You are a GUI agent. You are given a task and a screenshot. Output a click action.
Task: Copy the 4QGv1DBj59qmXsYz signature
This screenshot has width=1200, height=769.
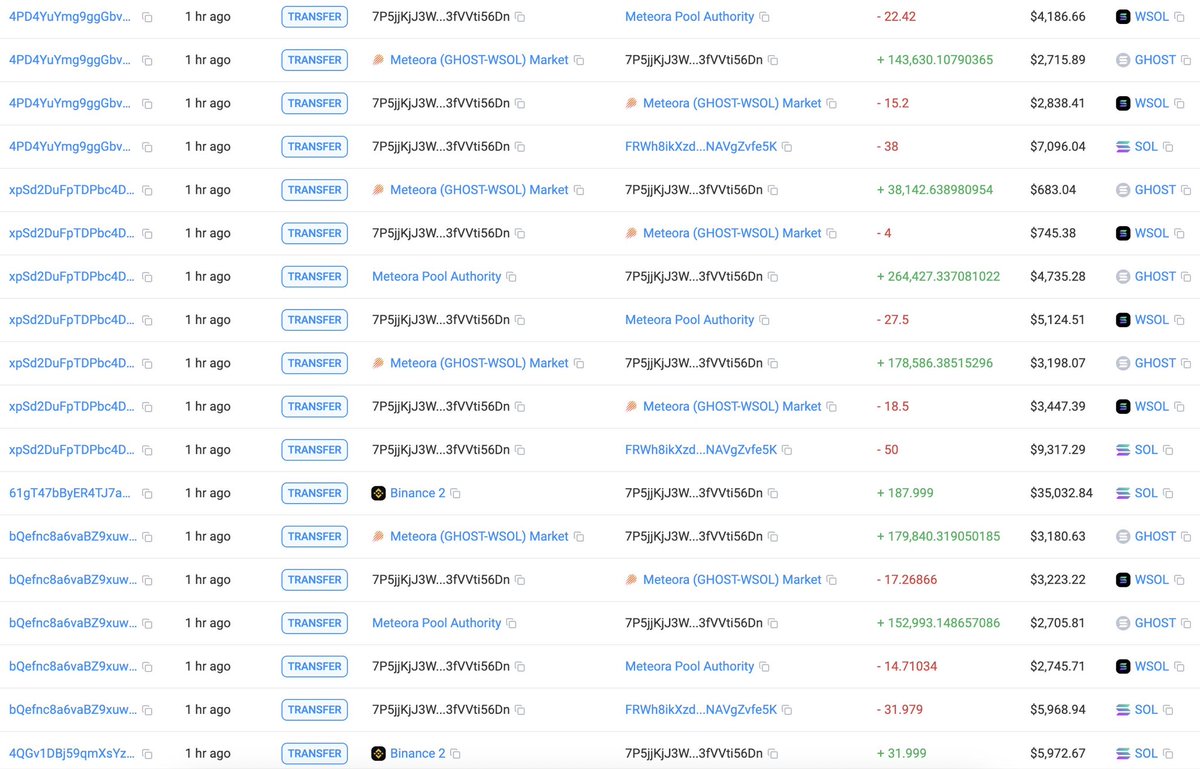pos(147,753)
